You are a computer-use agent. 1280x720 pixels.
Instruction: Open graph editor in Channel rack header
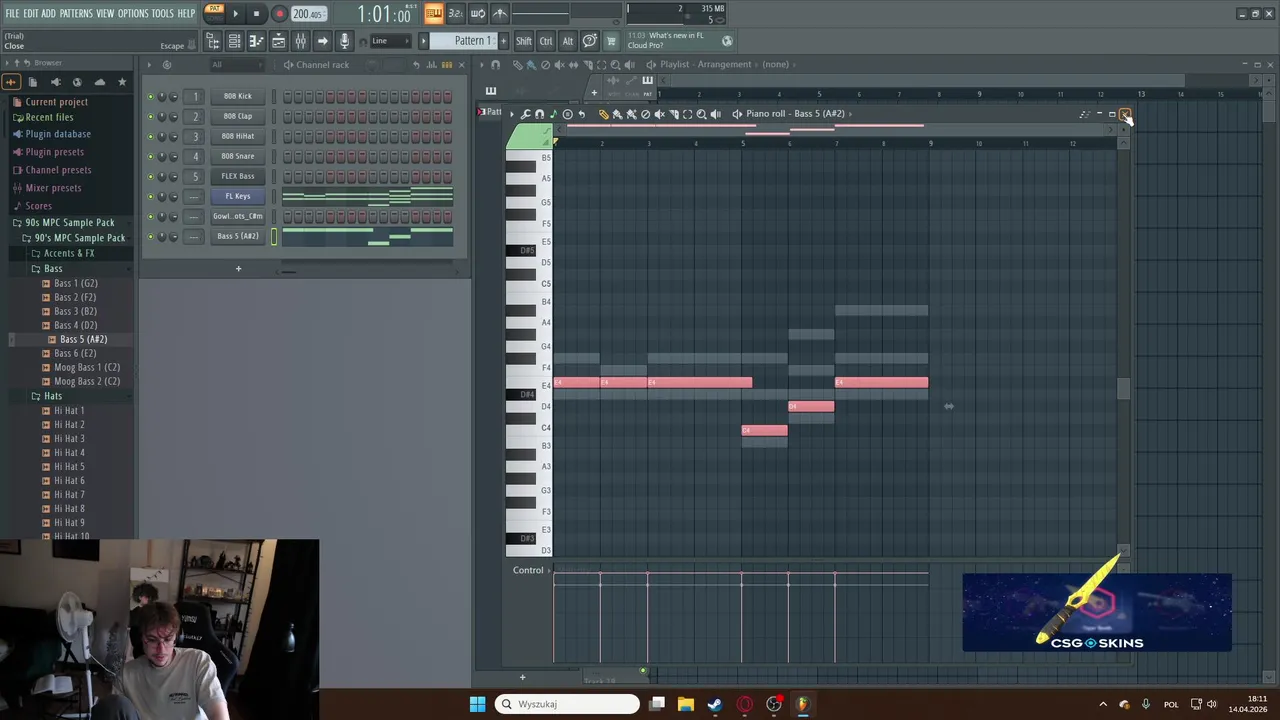431,65
